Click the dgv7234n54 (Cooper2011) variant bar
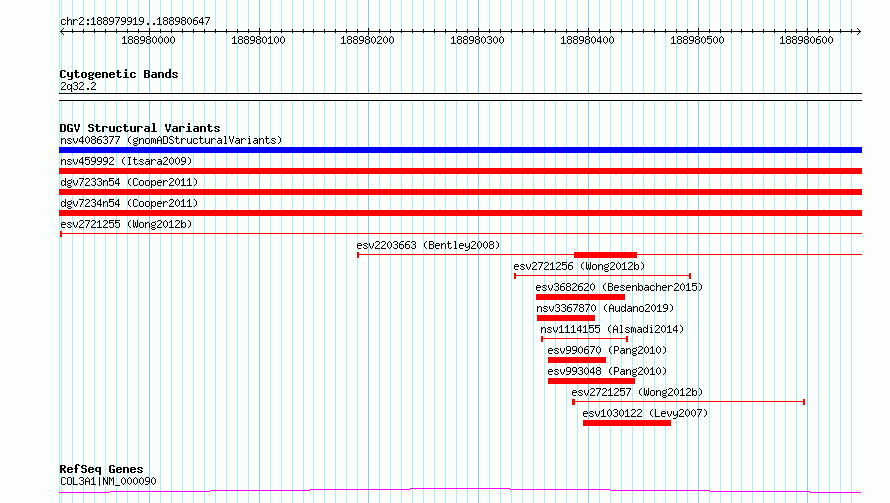Viewport: 890px width, 503px height. pos(460,213)
